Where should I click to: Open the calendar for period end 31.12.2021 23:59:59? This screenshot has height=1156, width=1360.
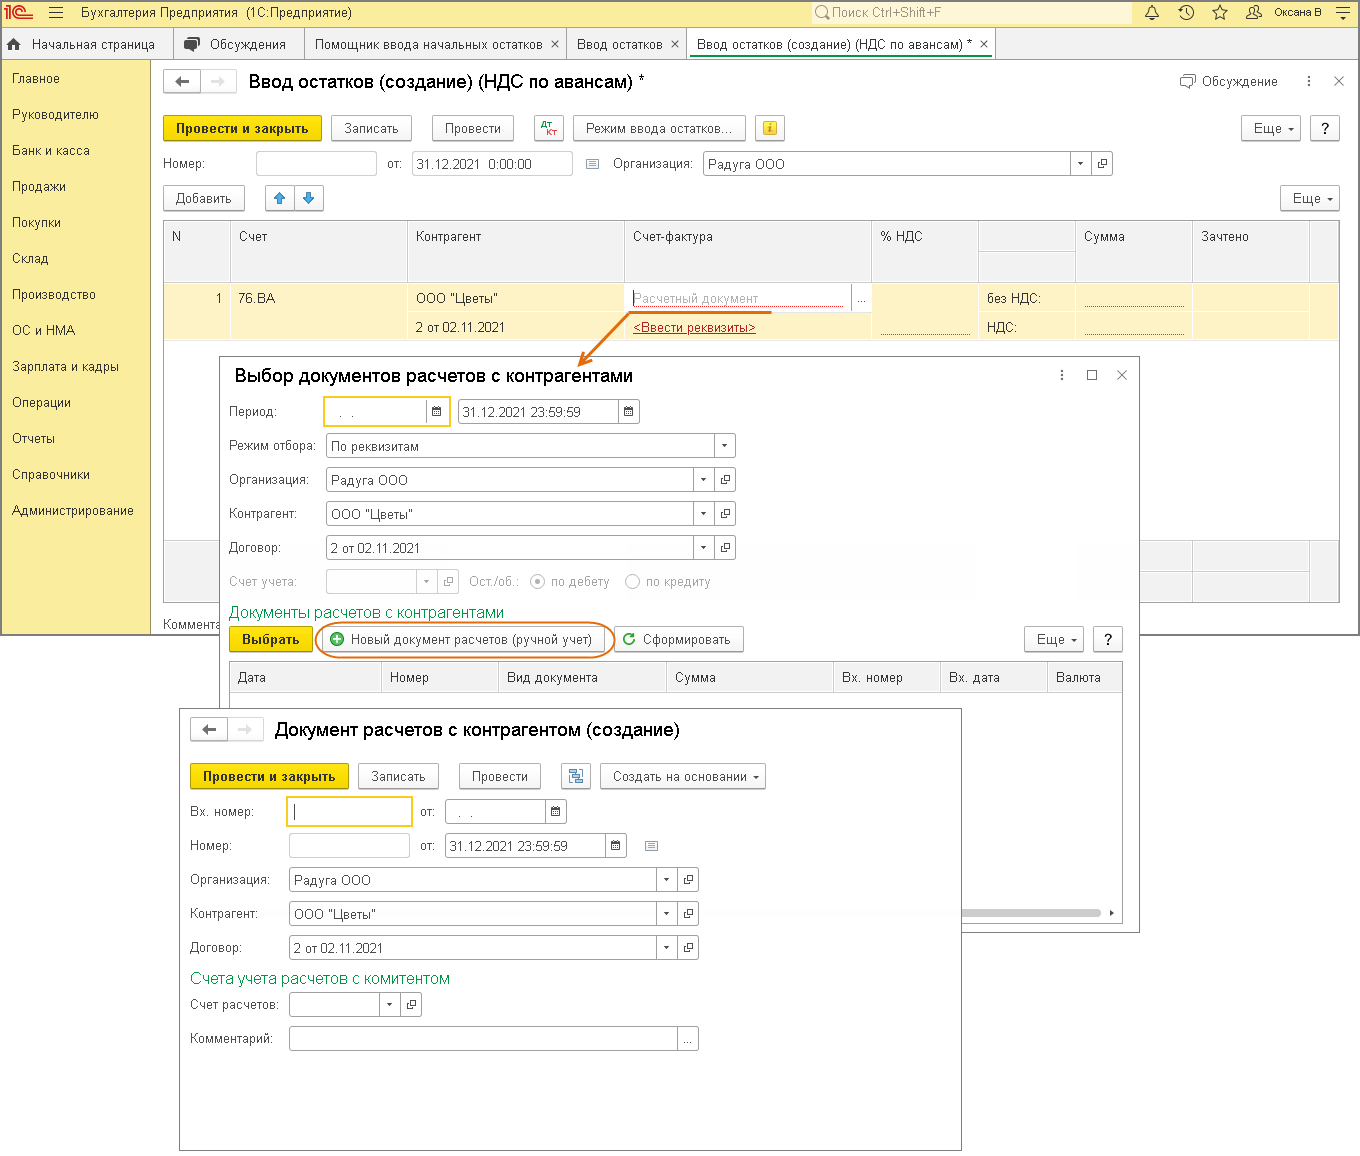tap(628, 412)
